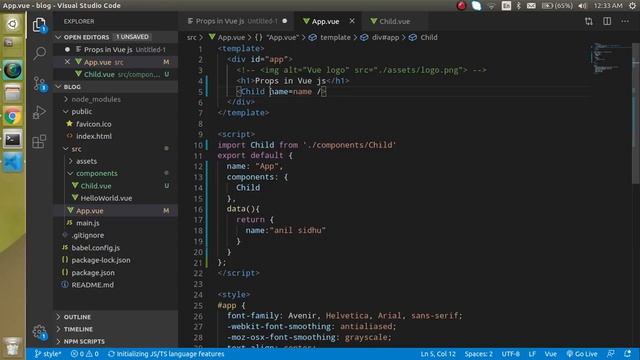Image resolution: width=640 pixels, height=360 pixels.
Task: Click the editor vertical scrollbar
Action: click(x=636, y=114)
